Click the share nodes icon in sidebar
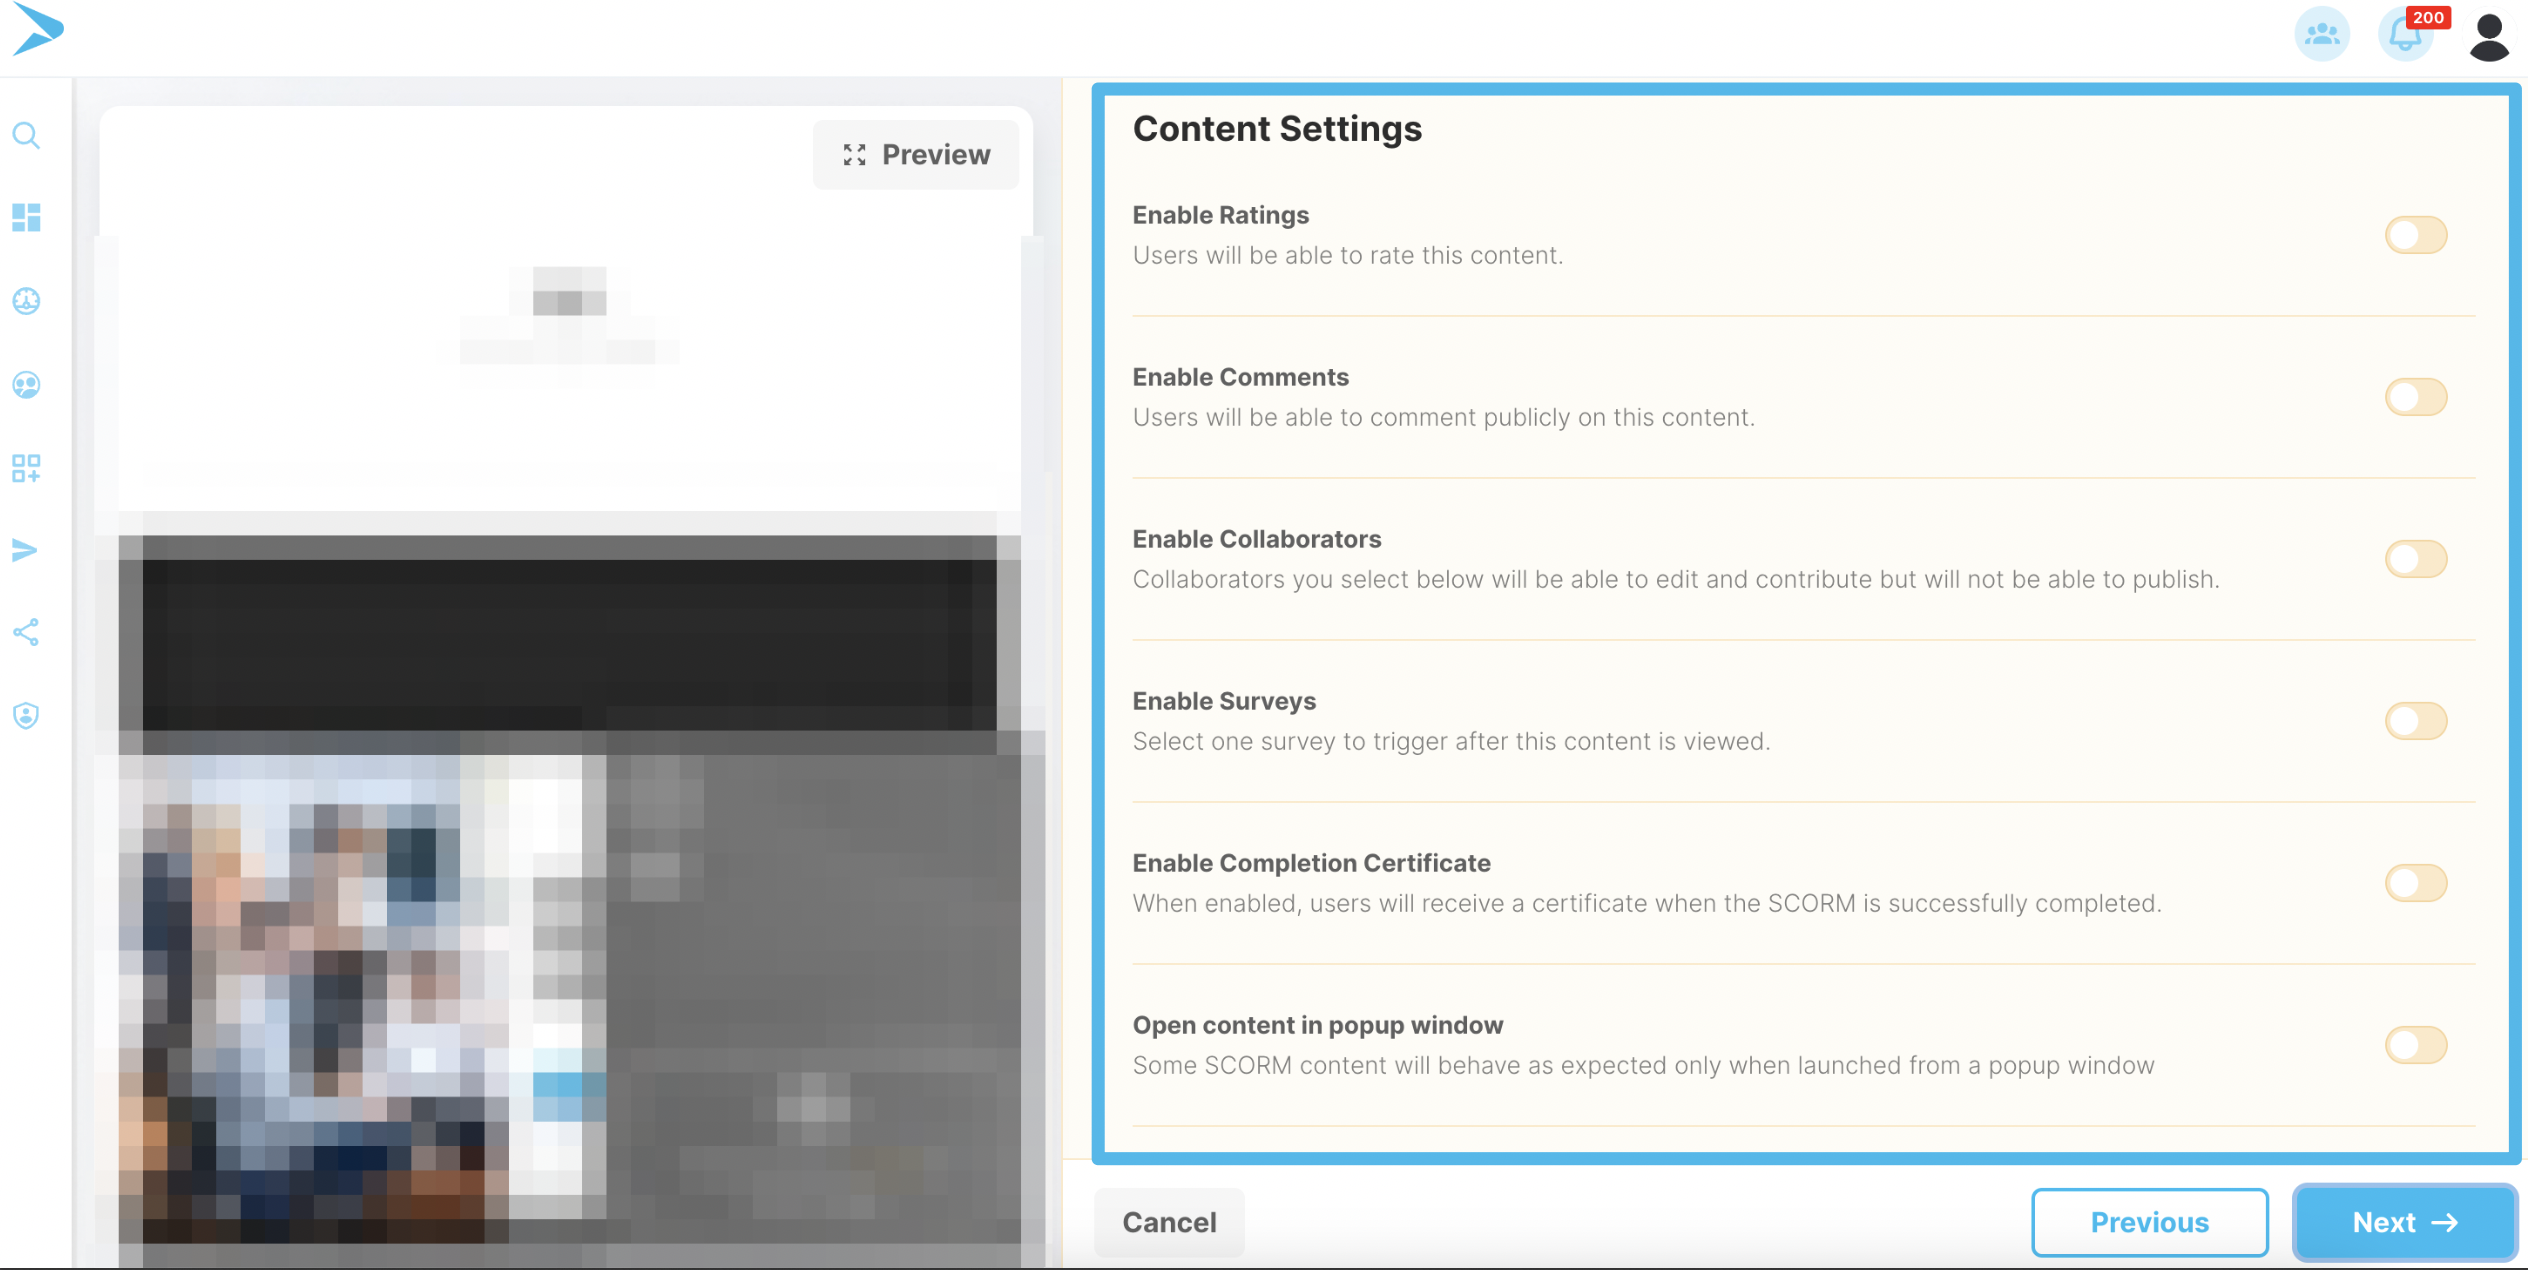Screen dimensions: 2528x1270 click(x=26, y=632)
